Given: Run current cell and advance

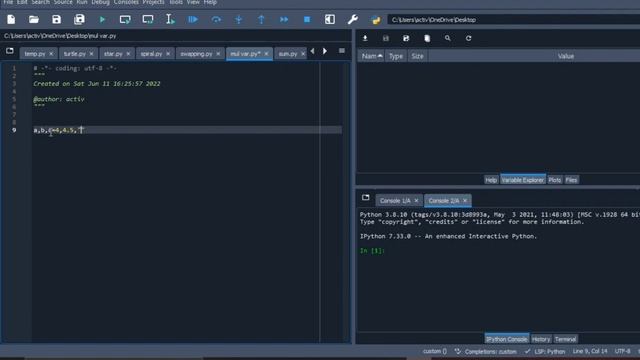Looking at the screenshot, I should [148, 19].
